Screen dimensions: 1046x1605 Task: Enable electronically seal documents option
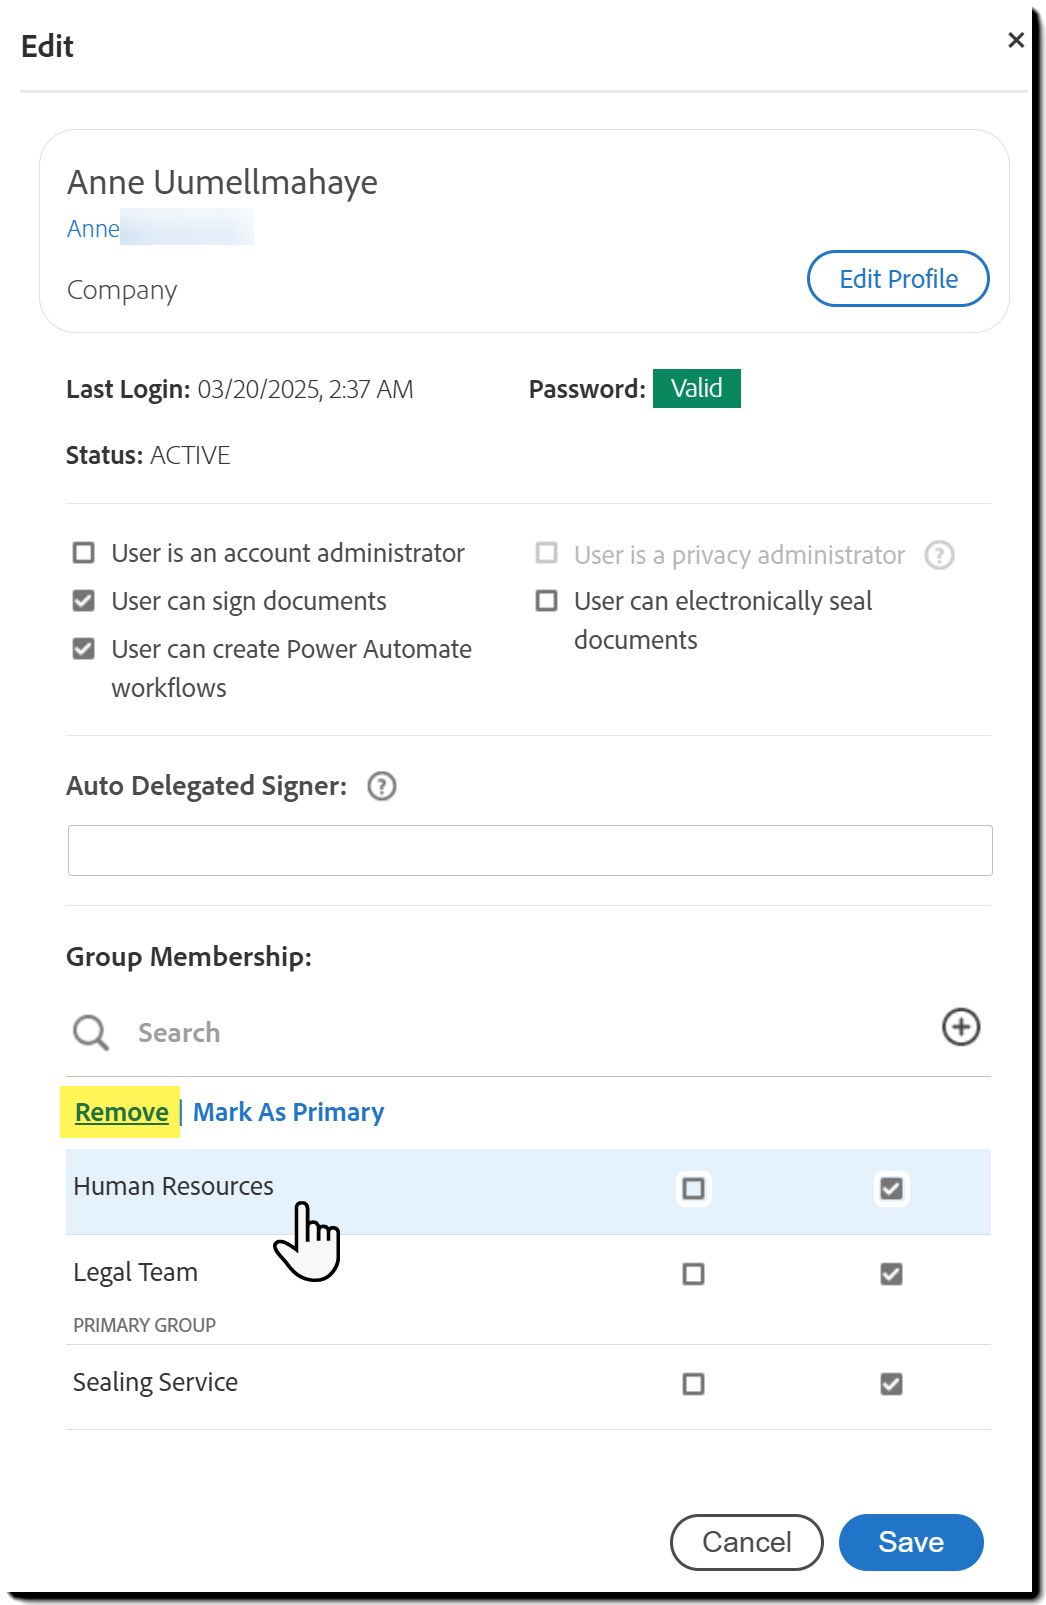point(547,601)
